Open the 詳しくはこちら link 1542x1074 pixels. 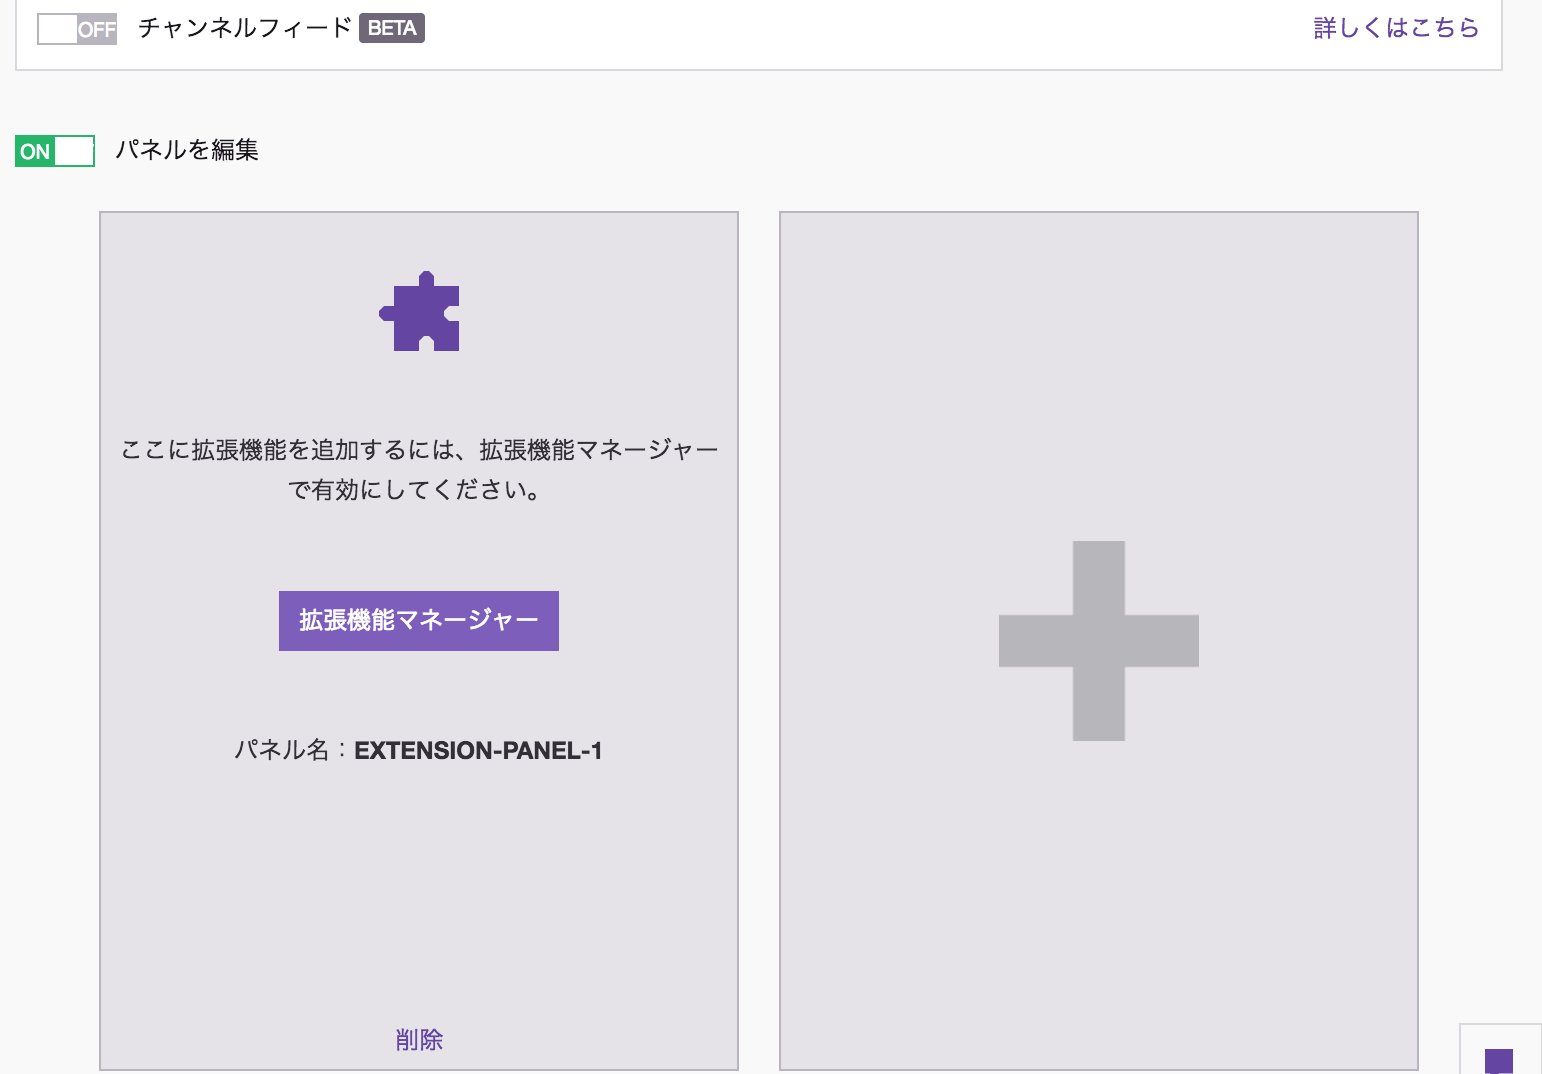pyautogui.click(x=1396, y=28)
